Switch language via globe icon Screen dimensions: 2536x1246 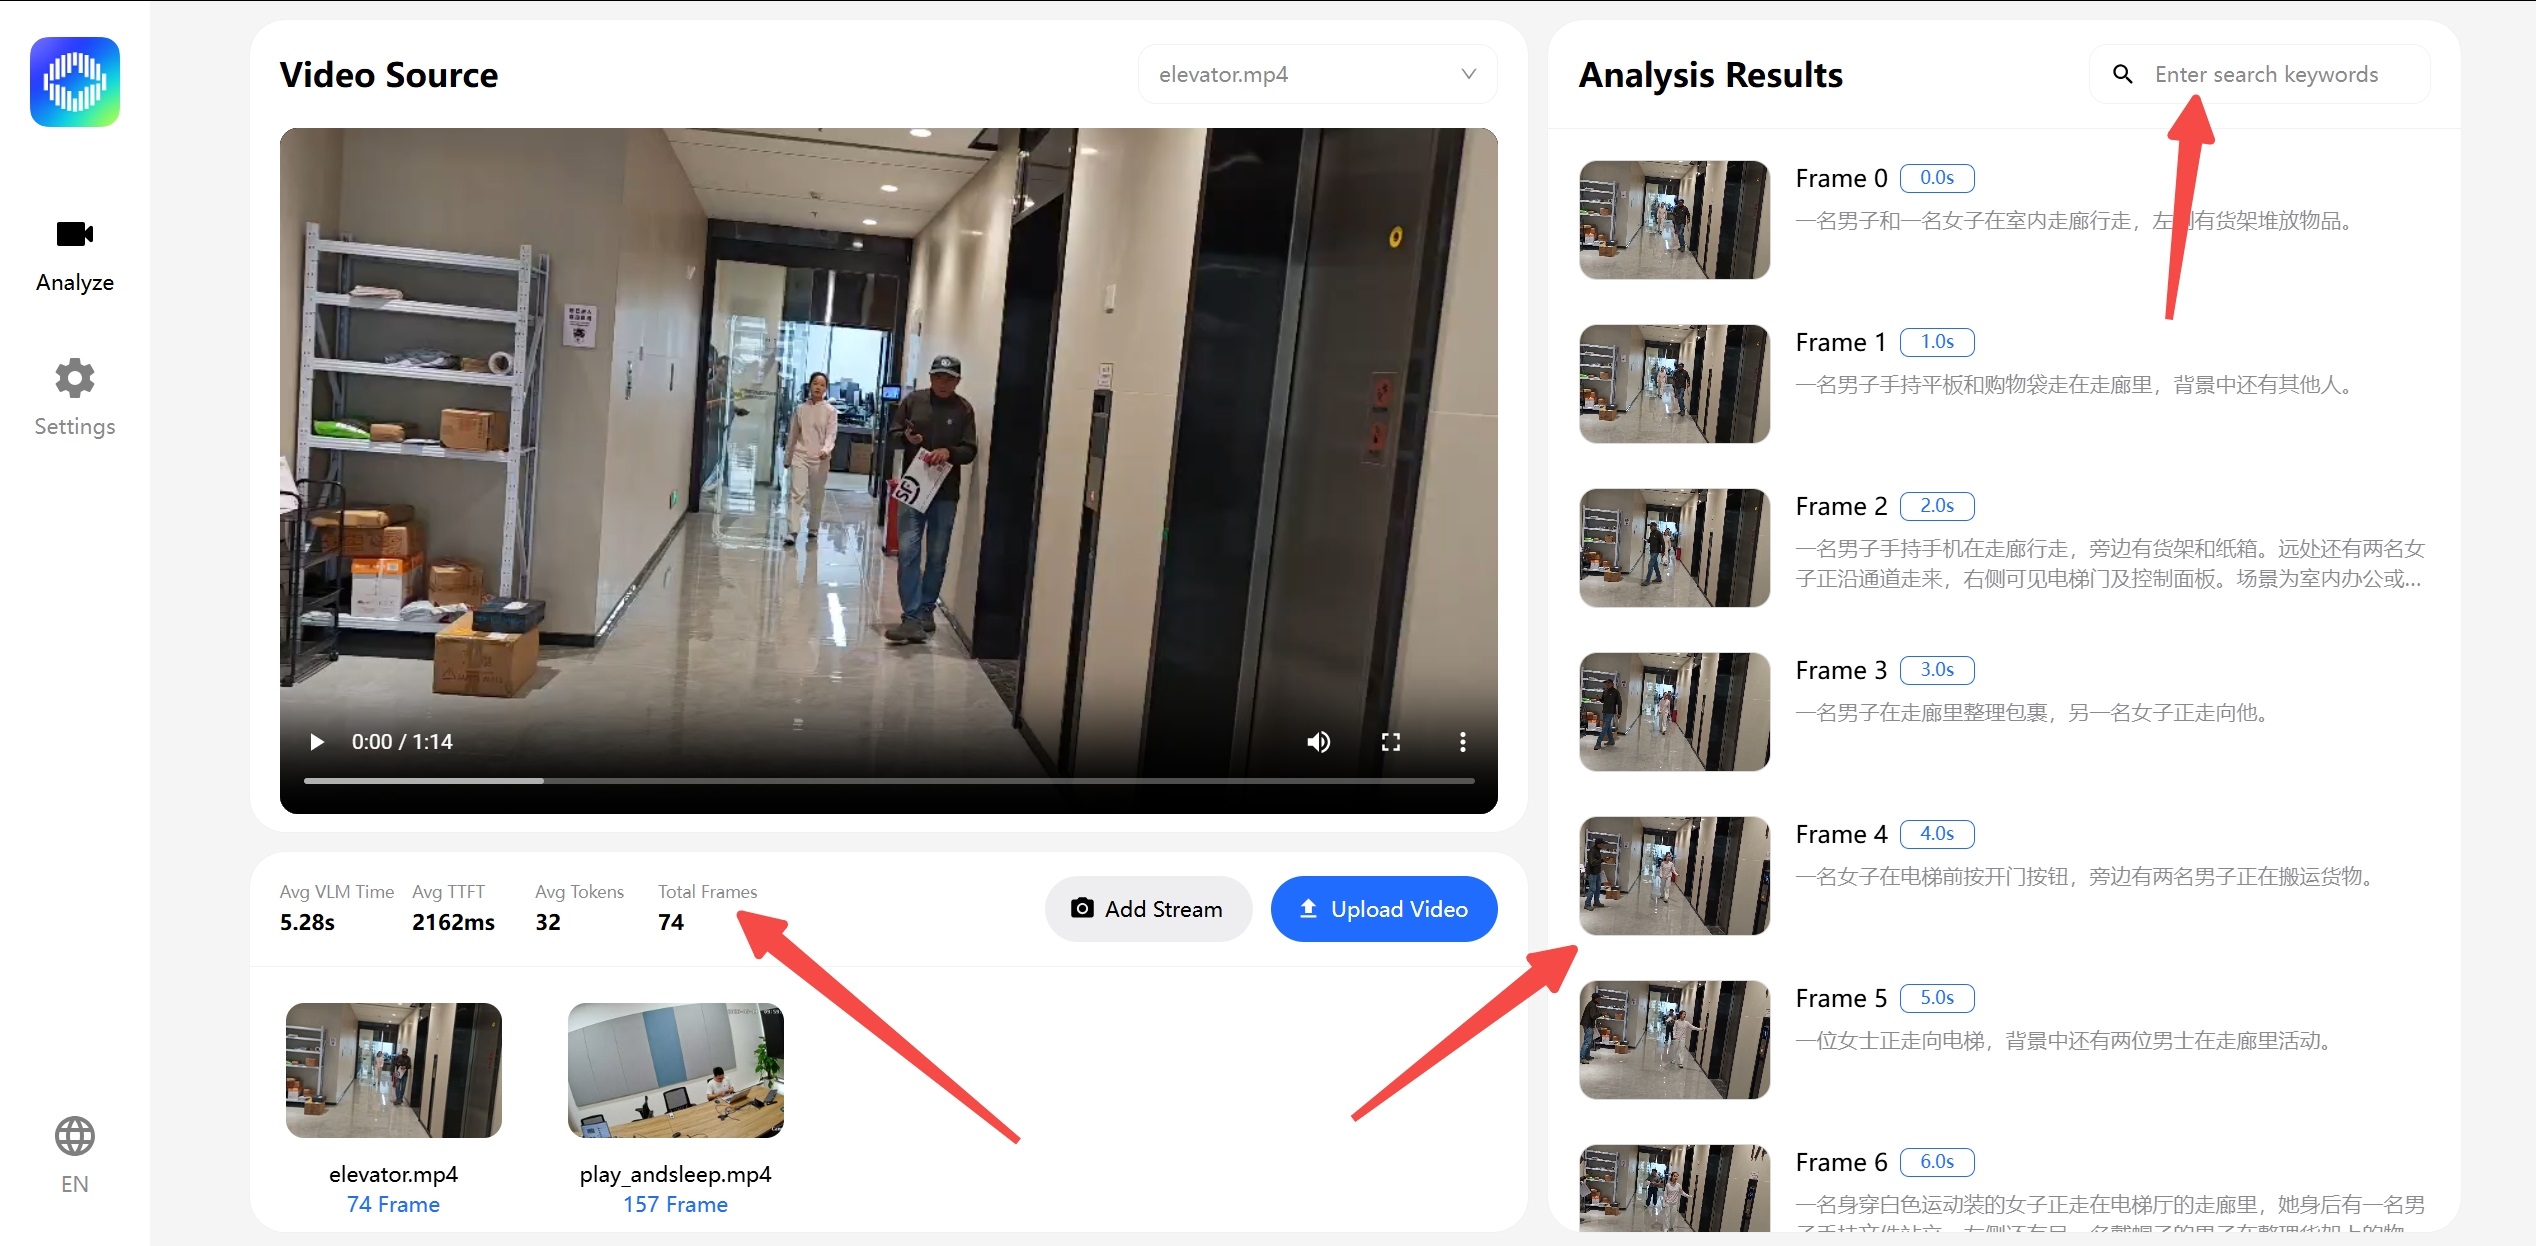pos(75,1136)
